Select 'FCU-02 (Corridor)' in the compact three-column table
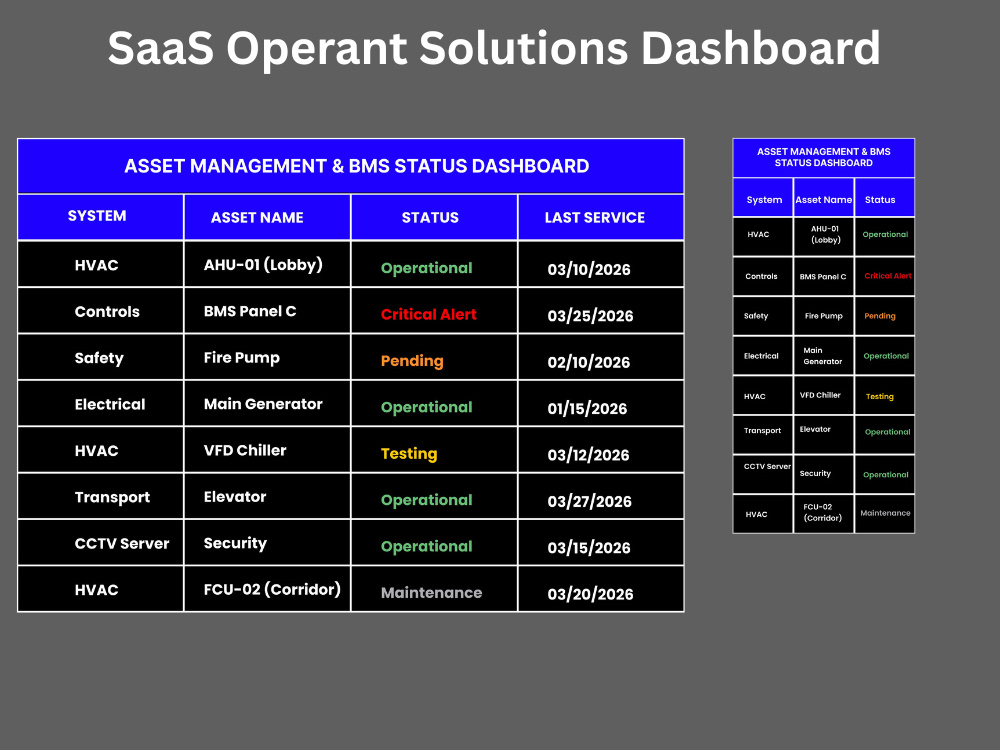 click(822, 512)
